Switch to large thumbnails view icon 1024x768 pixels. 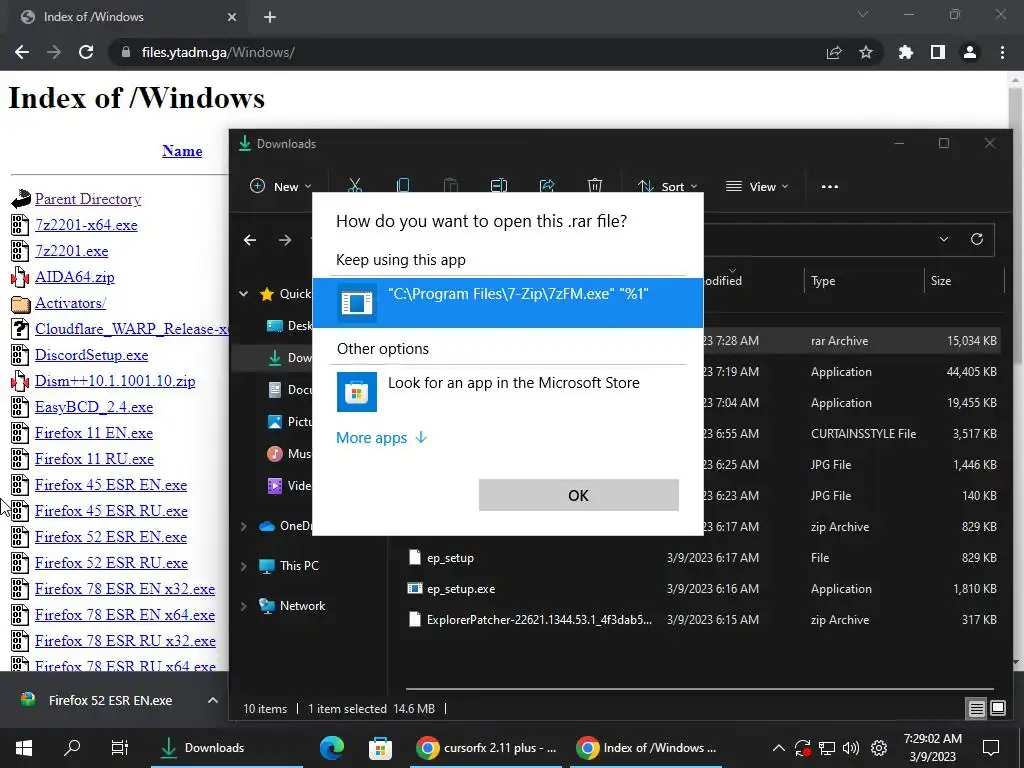[x=998, y=709]
